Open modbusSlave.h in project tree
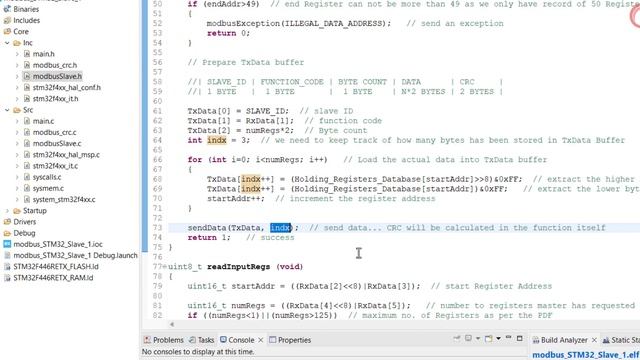This screenshot has width=640, height=360. (x=57, y=76)
